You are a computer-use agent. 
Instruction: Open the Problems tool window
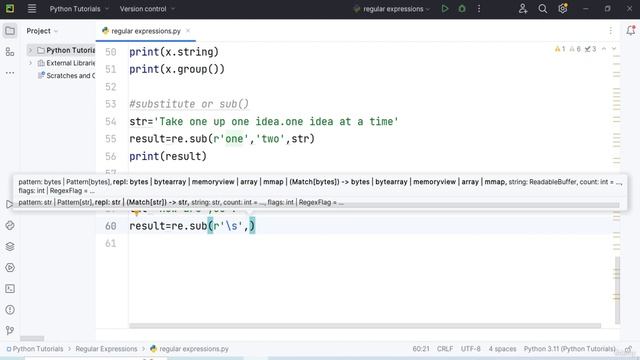(10, 310)
